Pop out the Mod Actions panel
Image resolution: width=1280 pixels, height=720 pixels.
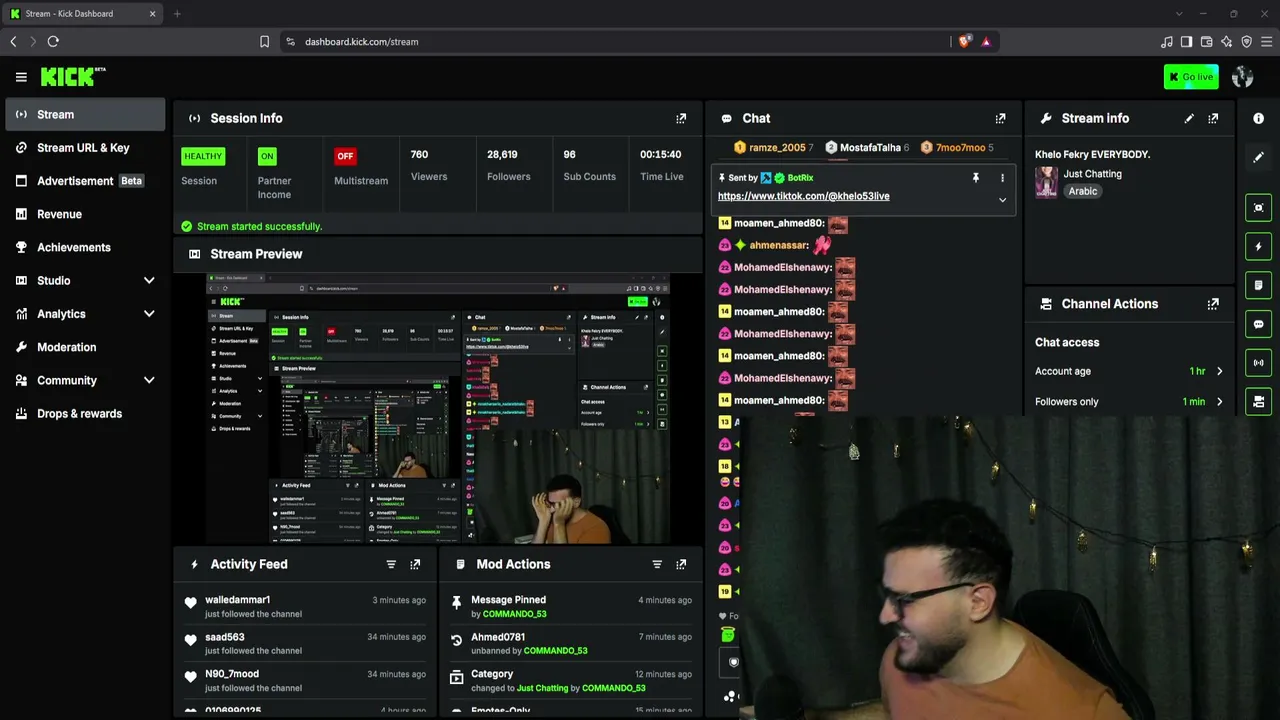coord(681,564)
